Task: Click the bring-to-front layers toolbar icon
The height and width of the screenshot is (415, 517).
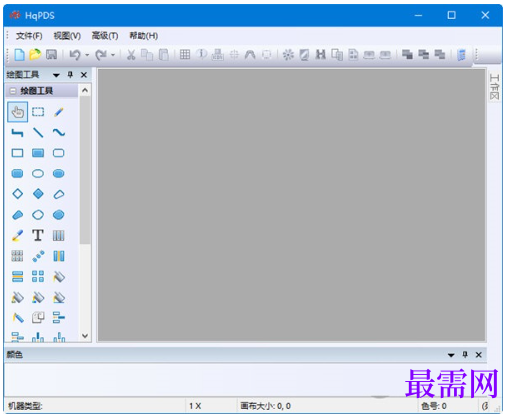Action: (x=407, y=54)
